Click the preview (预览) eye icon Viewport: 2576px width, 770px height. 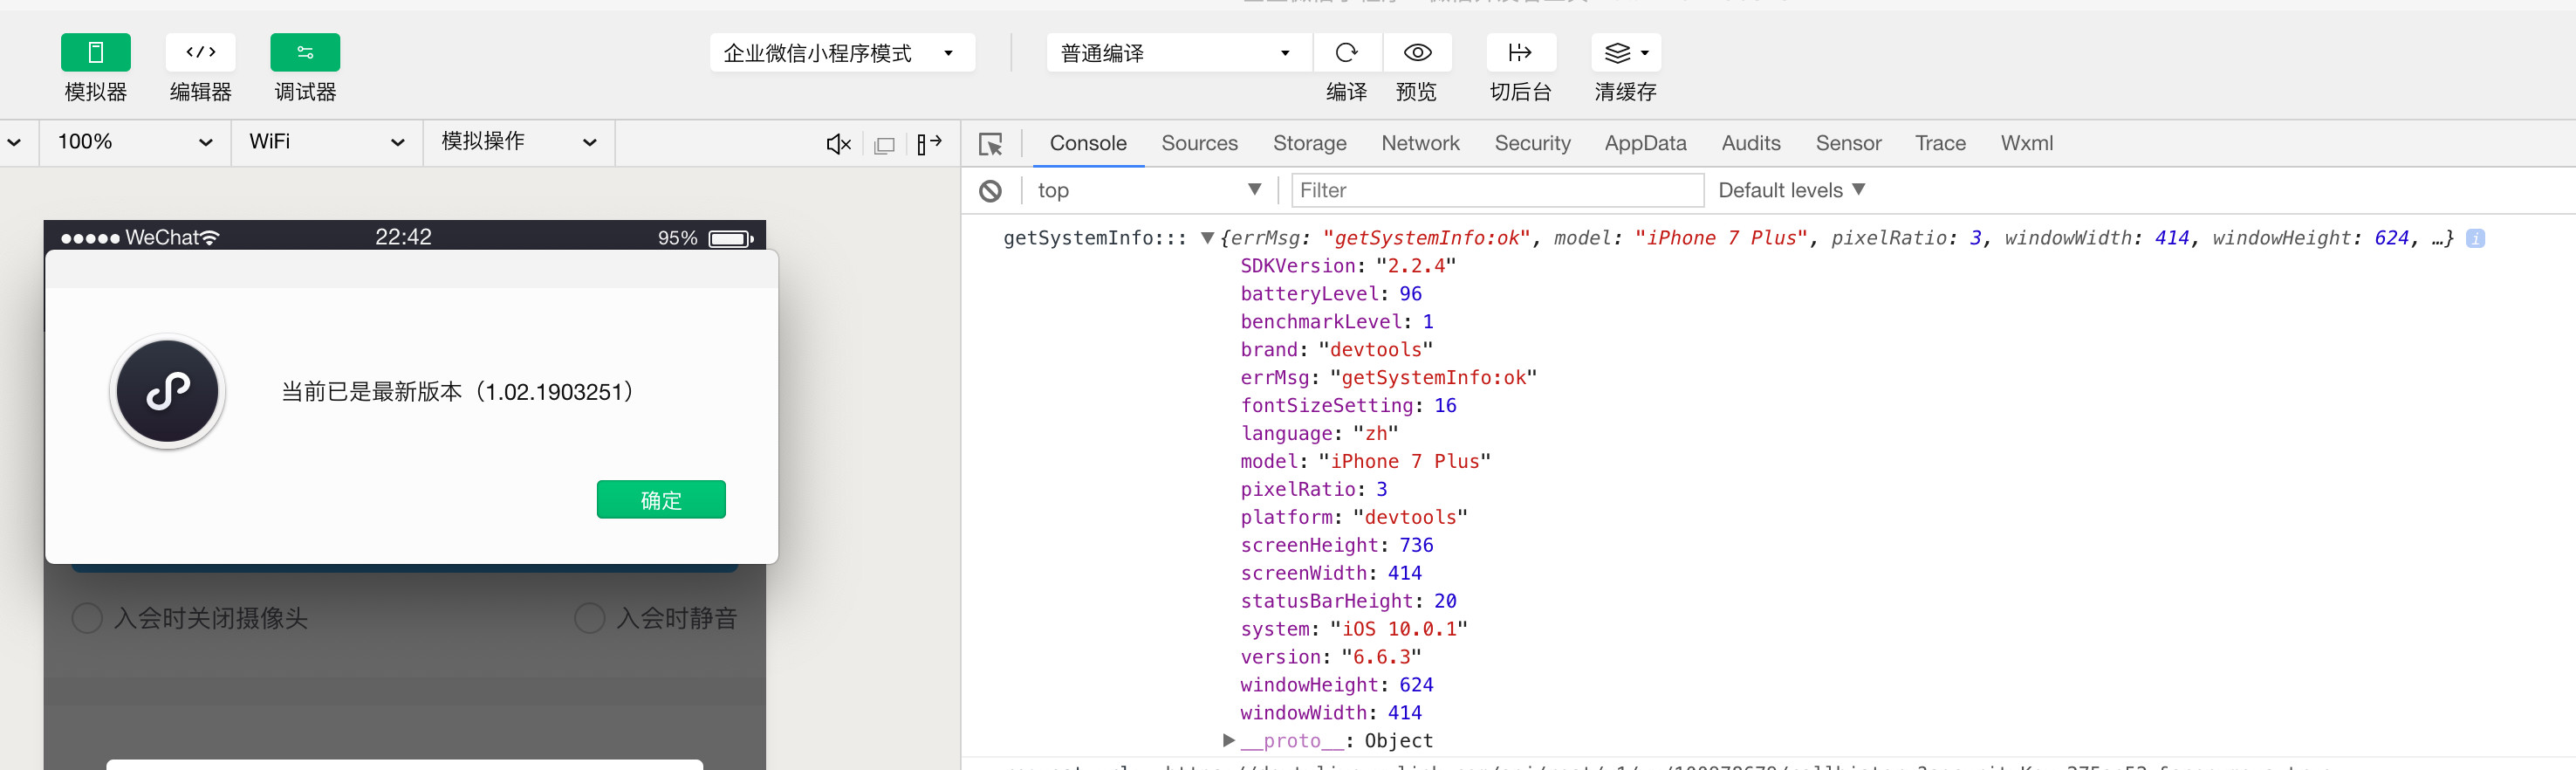coord(1417,53)
